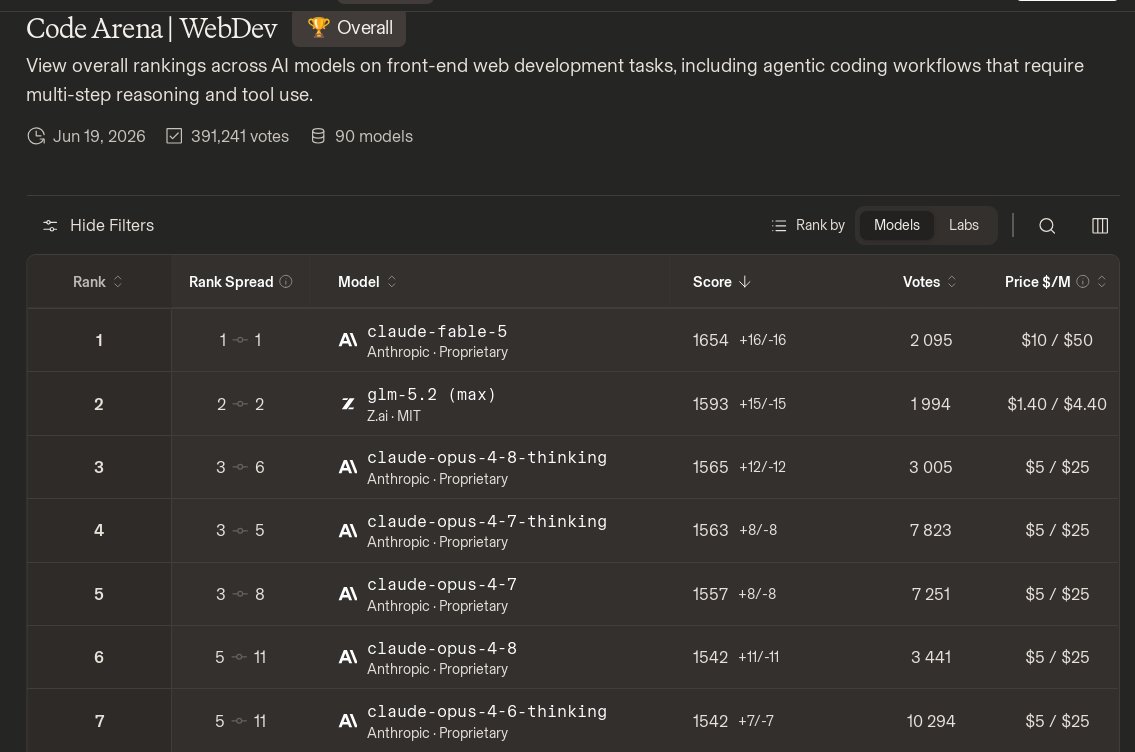The width and height of the screenshot is (1135, 752).
Task: Click the Price $/M info icon
Action: (1083, 282)
